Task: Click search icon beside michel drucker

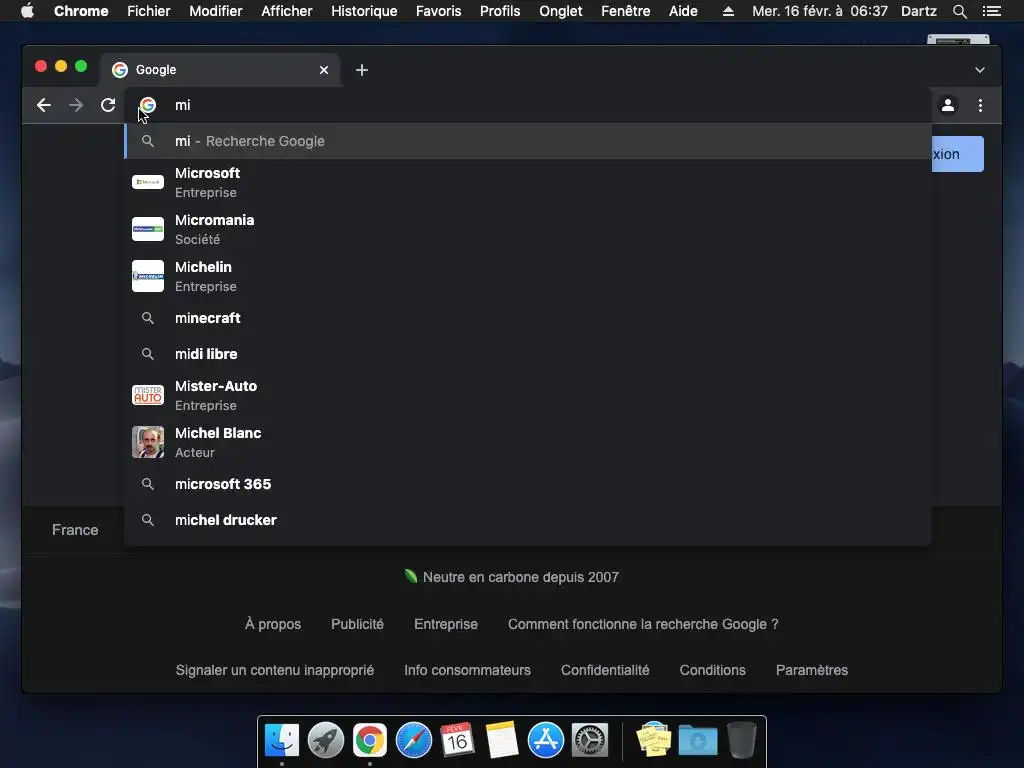Action: coord(148,520)
